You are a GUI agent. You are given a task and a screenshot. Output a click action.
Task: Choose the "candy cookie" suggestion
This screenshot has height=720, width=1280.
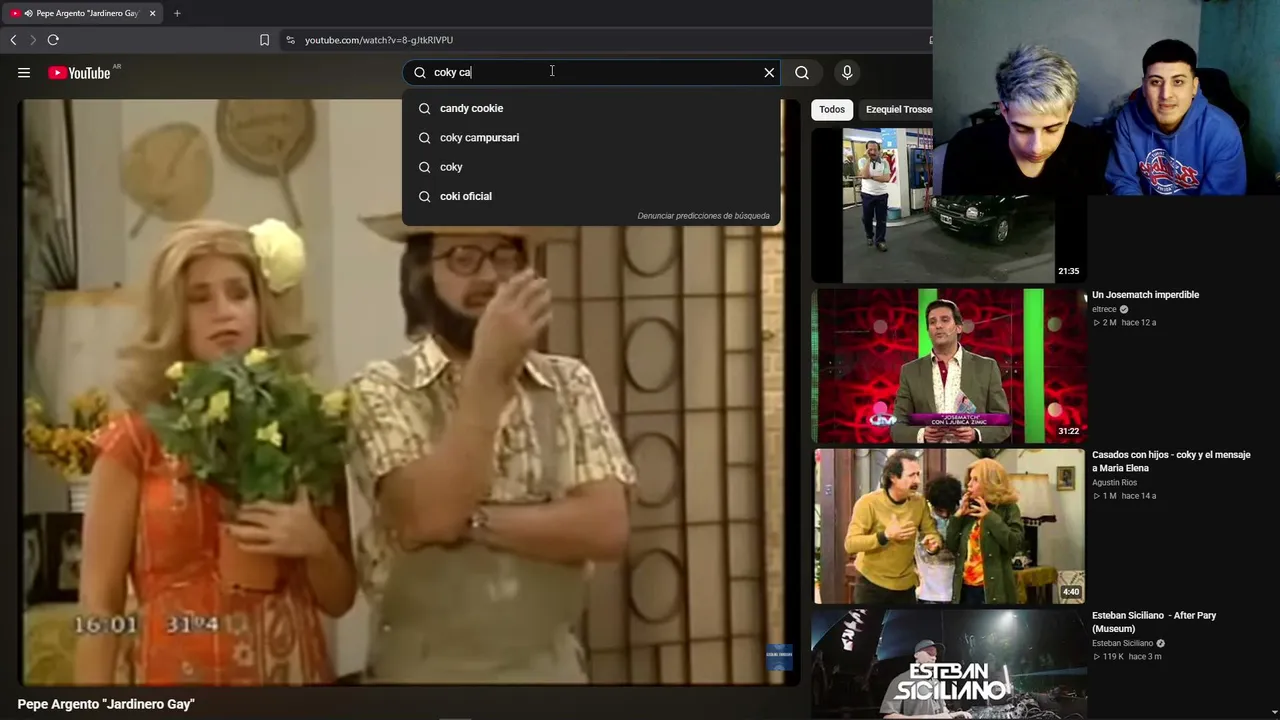591,108
